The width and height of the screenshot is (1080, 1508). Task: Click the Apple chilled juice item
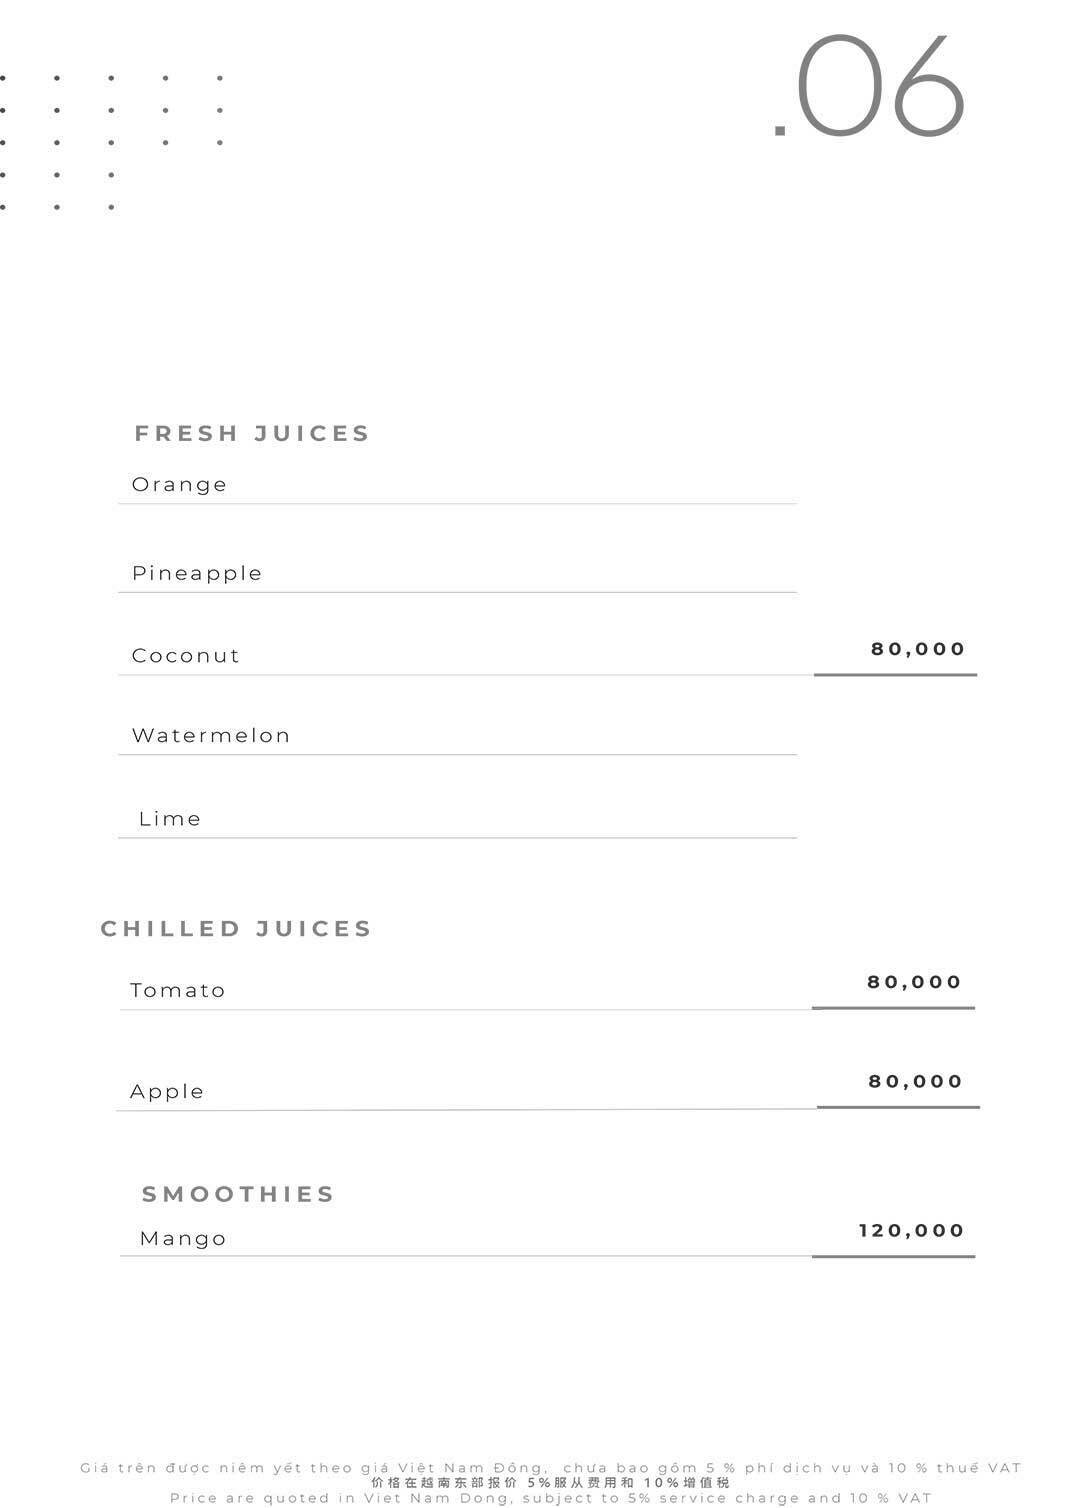(x=167, y=1092)
